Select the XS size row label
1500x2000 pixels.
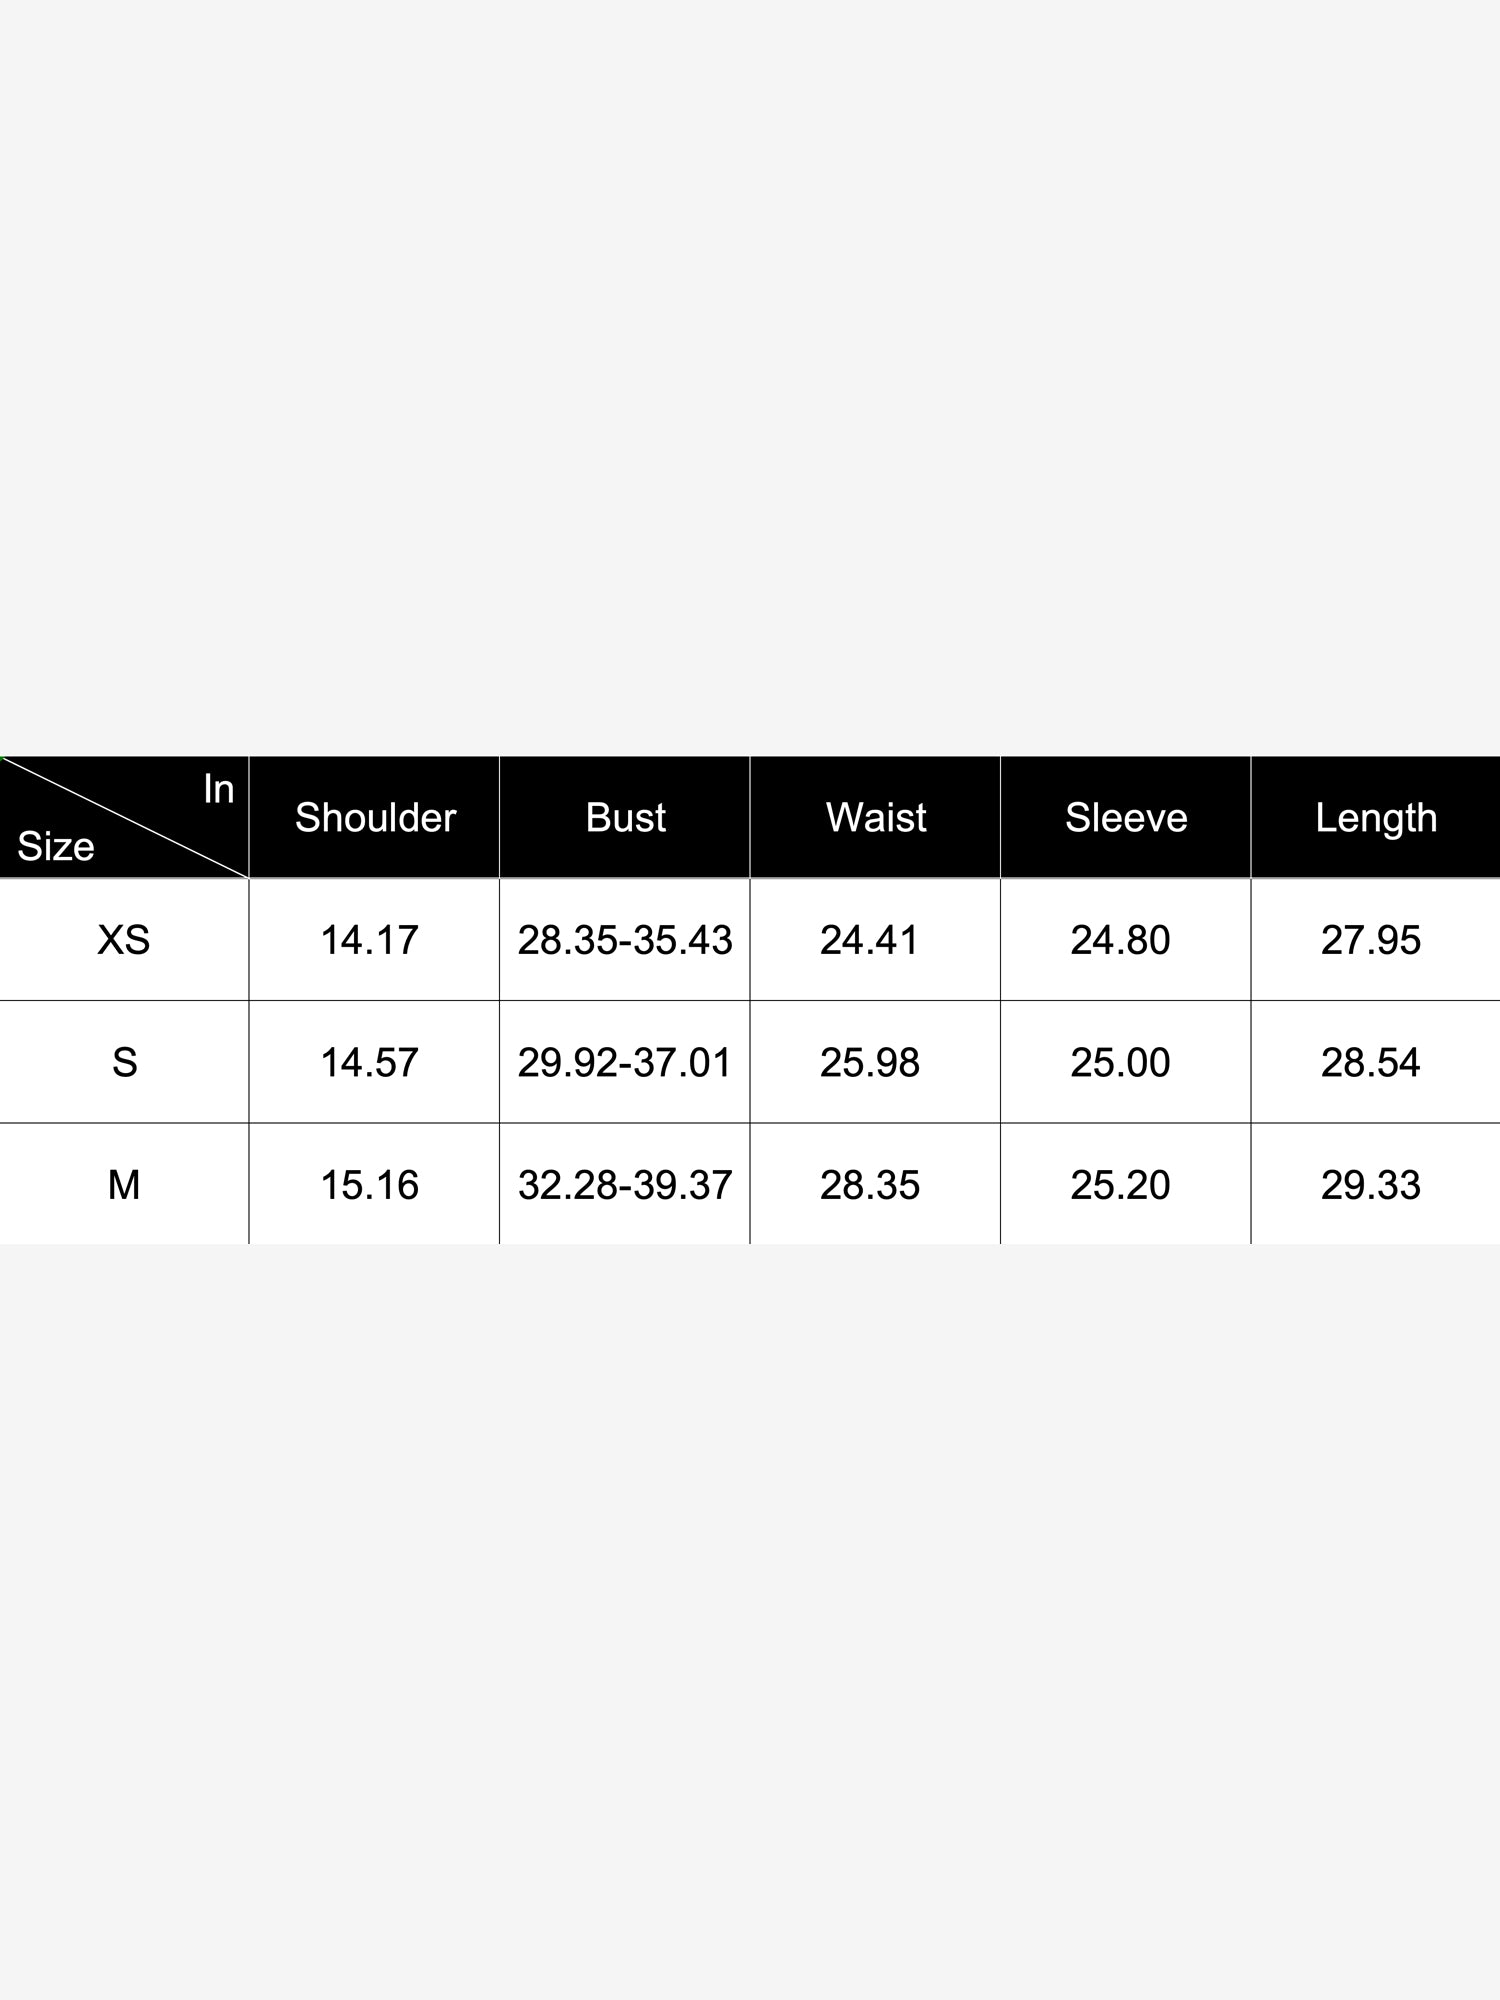pyautogui.click(x=124, y=940)
